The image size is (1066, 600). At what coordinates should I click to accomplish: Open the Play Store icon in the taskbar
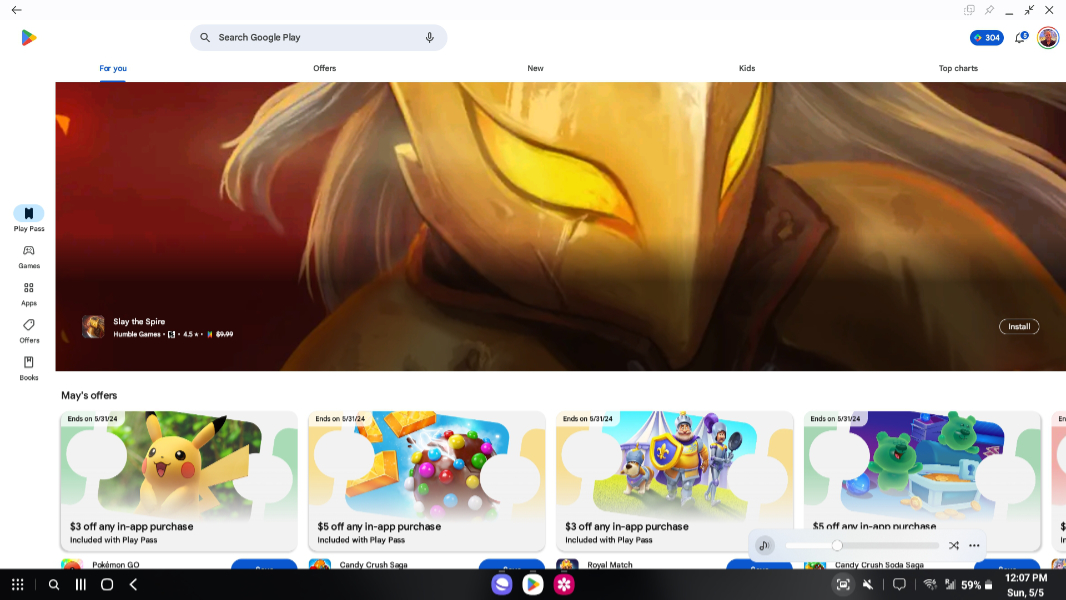pos(532,584)
